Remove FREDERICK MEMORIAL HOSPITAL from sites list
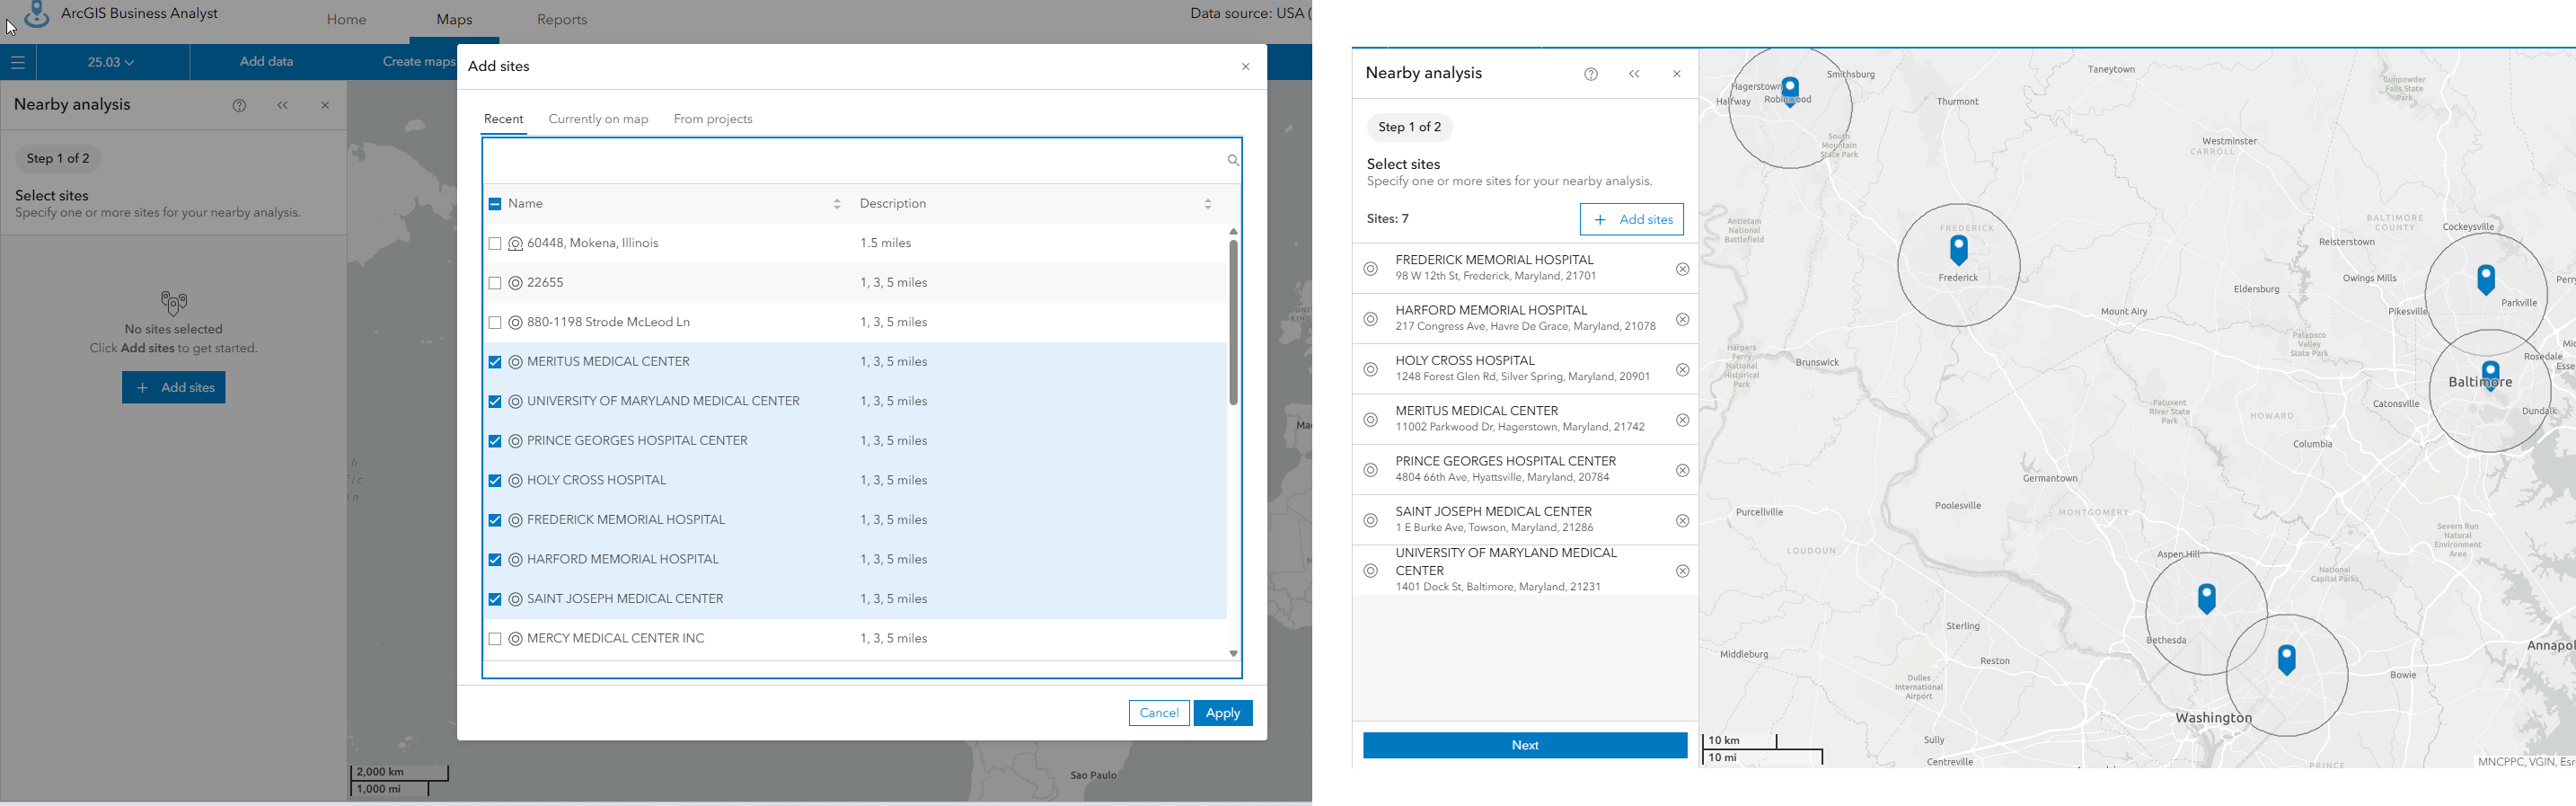Image resolution: width=2576 pixels, height=806 pixels. 1682,269
